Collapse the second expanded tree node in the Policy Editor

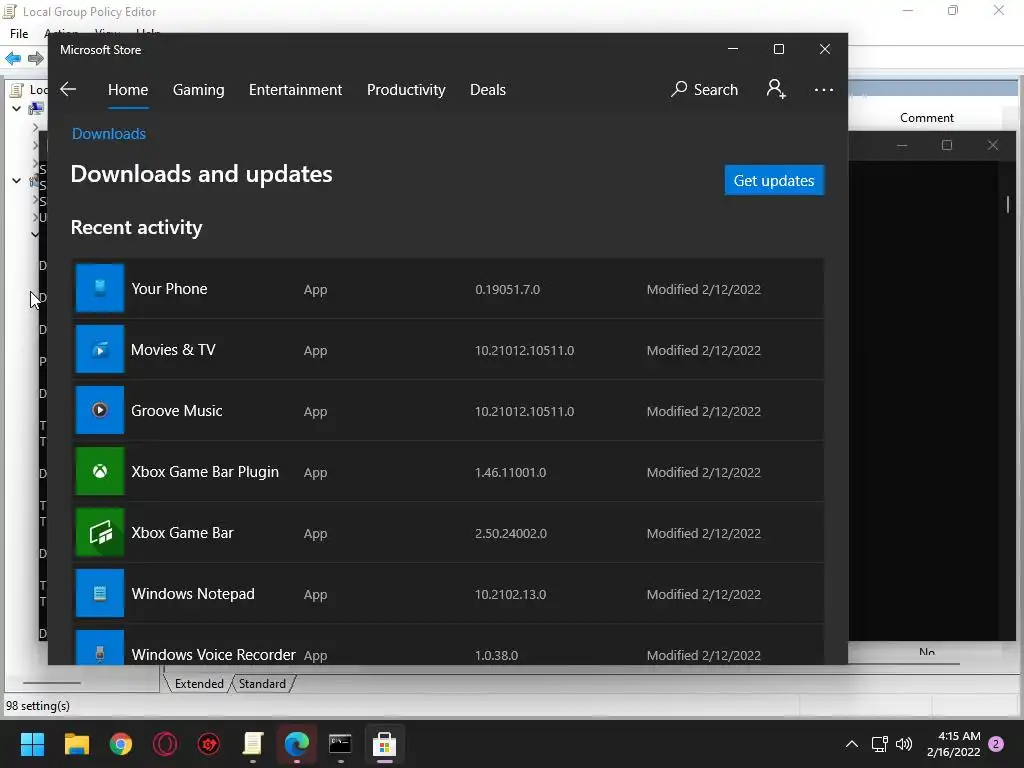[x=16, y=180]
